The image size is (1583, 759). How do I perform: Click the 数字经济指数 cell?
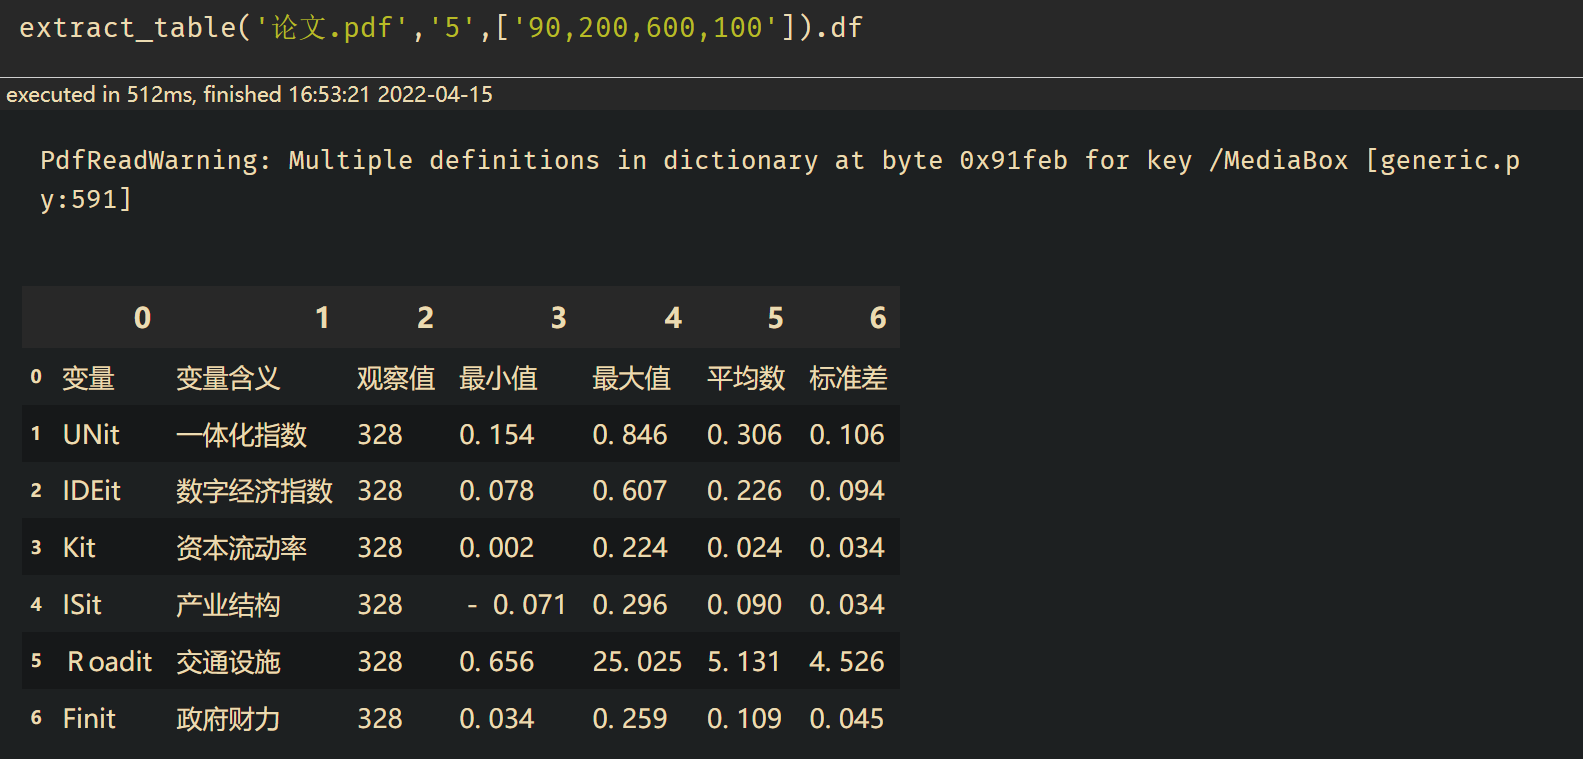coord(254,491)
